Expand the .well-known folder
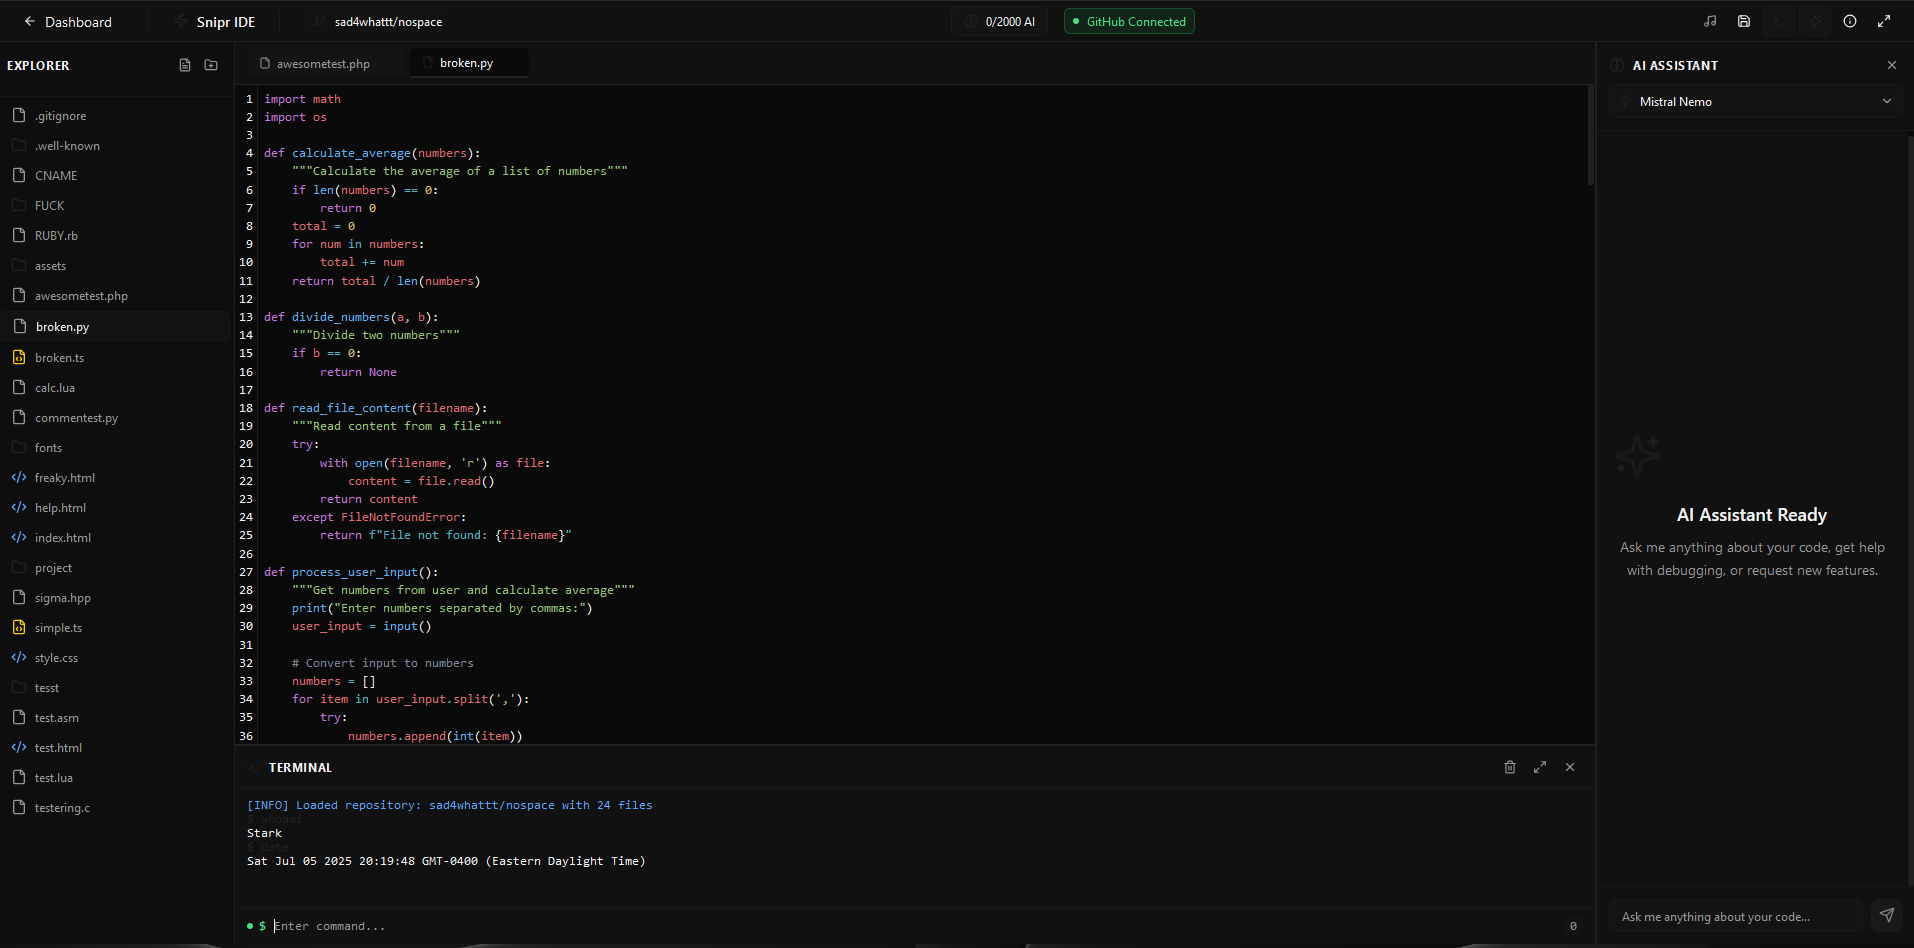1914x948 pixels. (x=116, y=146)
